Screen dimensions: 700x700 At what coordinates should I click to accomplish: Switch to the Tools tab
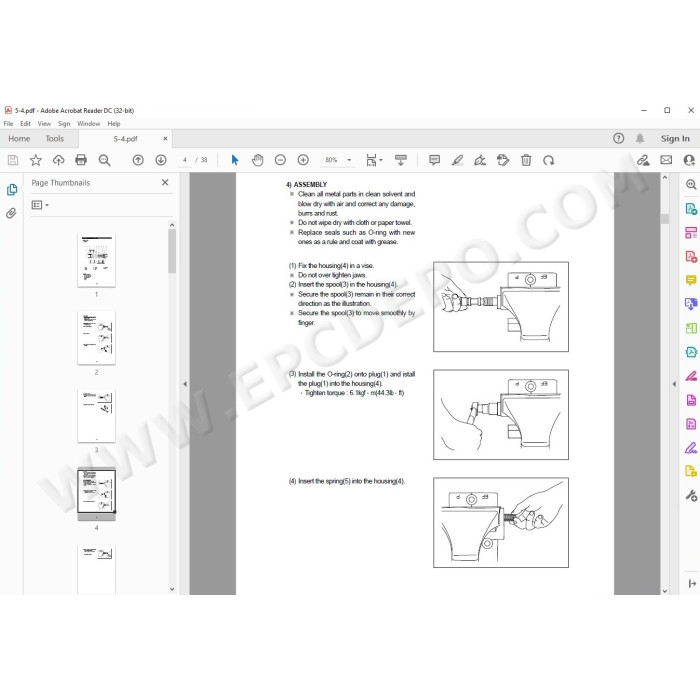(x=54, y=139)
